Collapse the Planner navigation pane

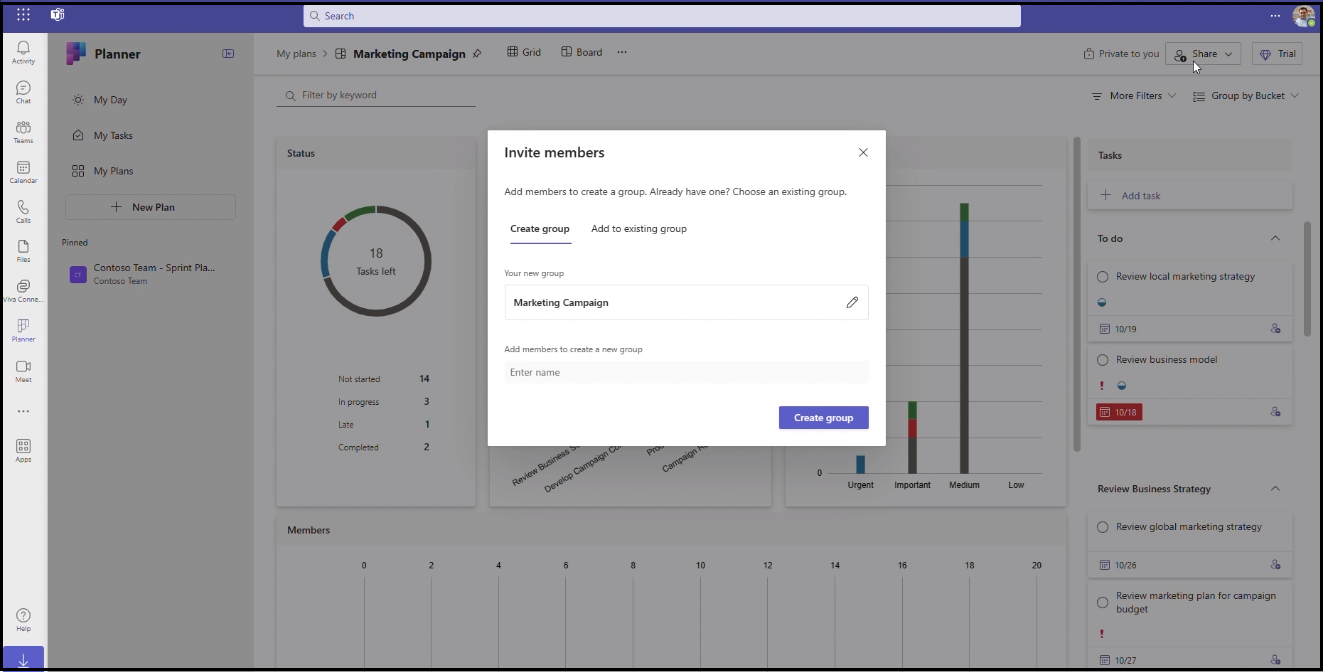[228, 54]
